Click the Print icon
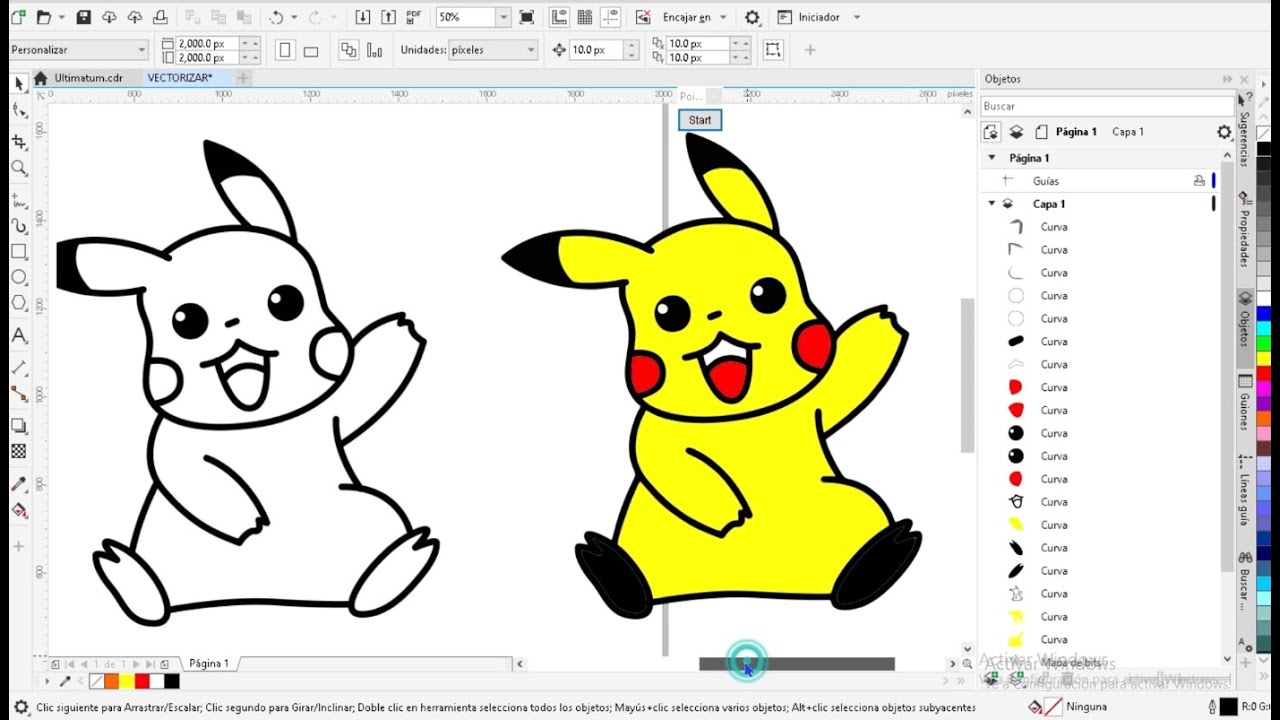The height and width of the screenshot is (720, 1280). [160, 17]
